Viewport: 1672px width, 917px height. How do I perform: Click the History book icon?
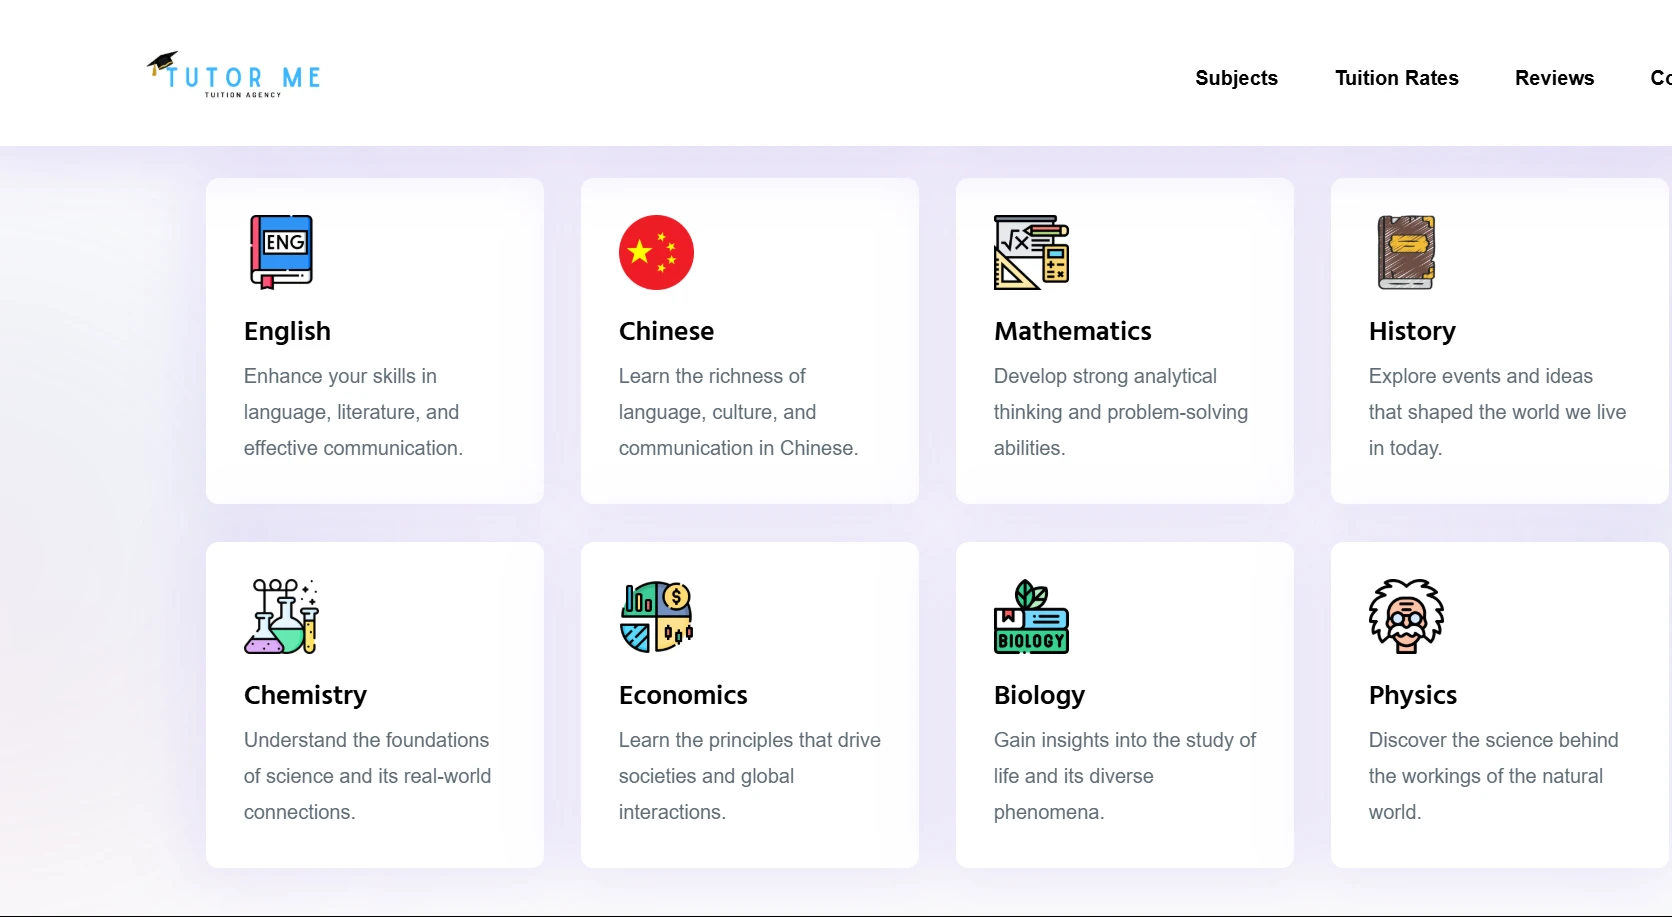point(1406,252)
